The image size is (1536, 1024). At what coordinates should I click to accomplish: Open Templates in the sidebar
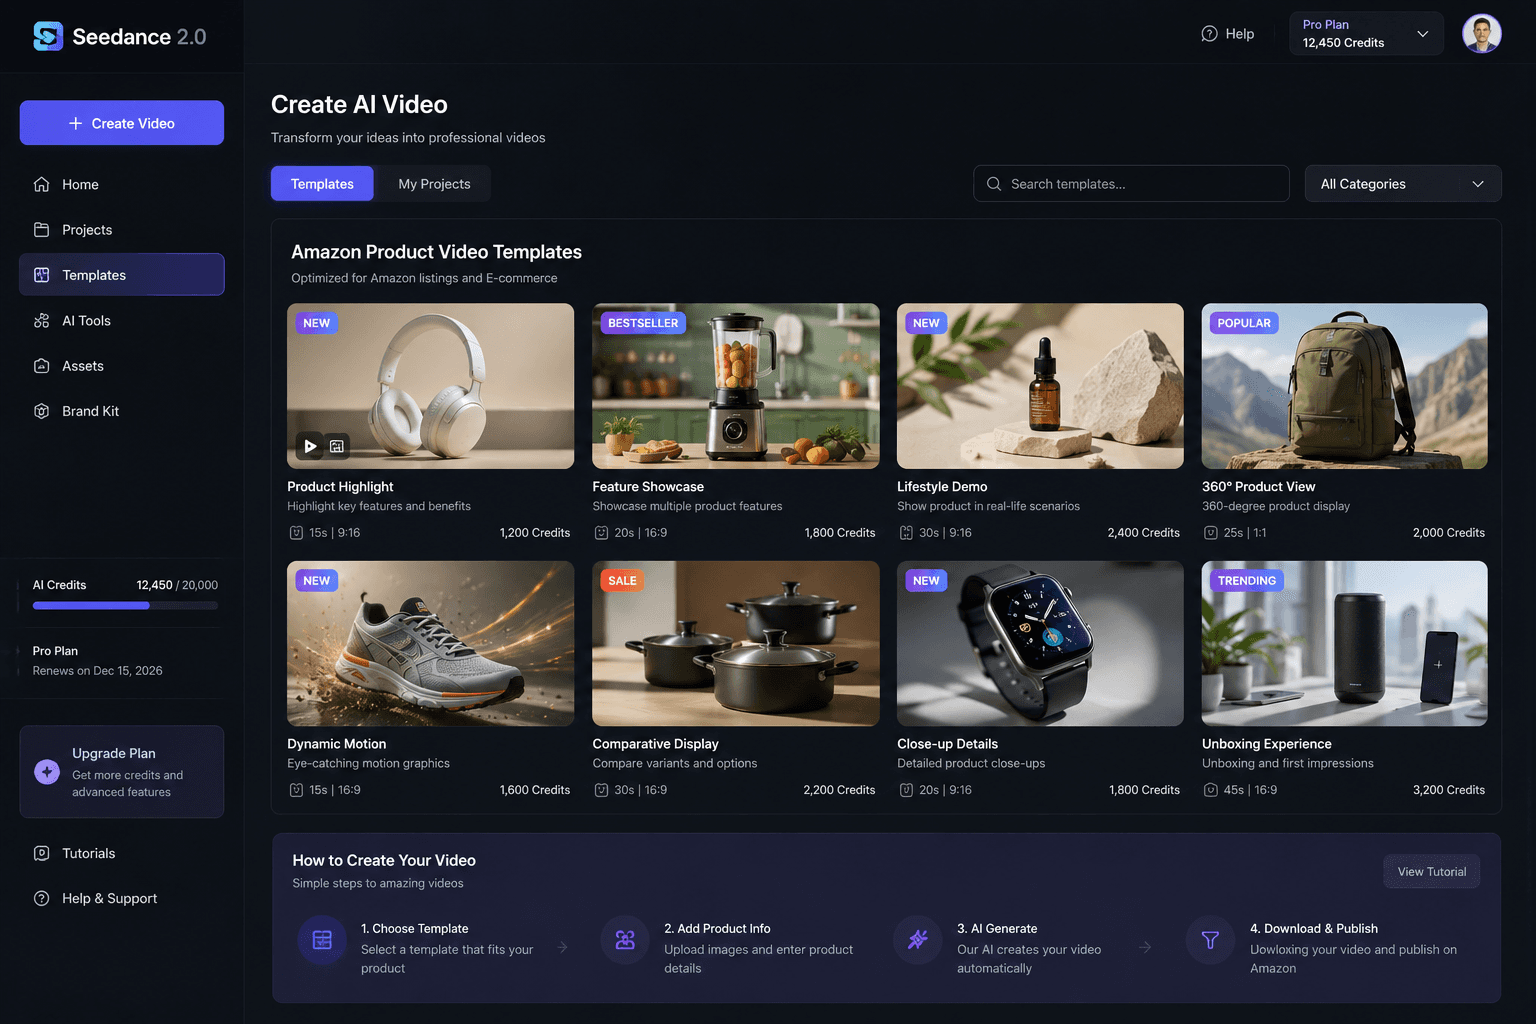122,275
